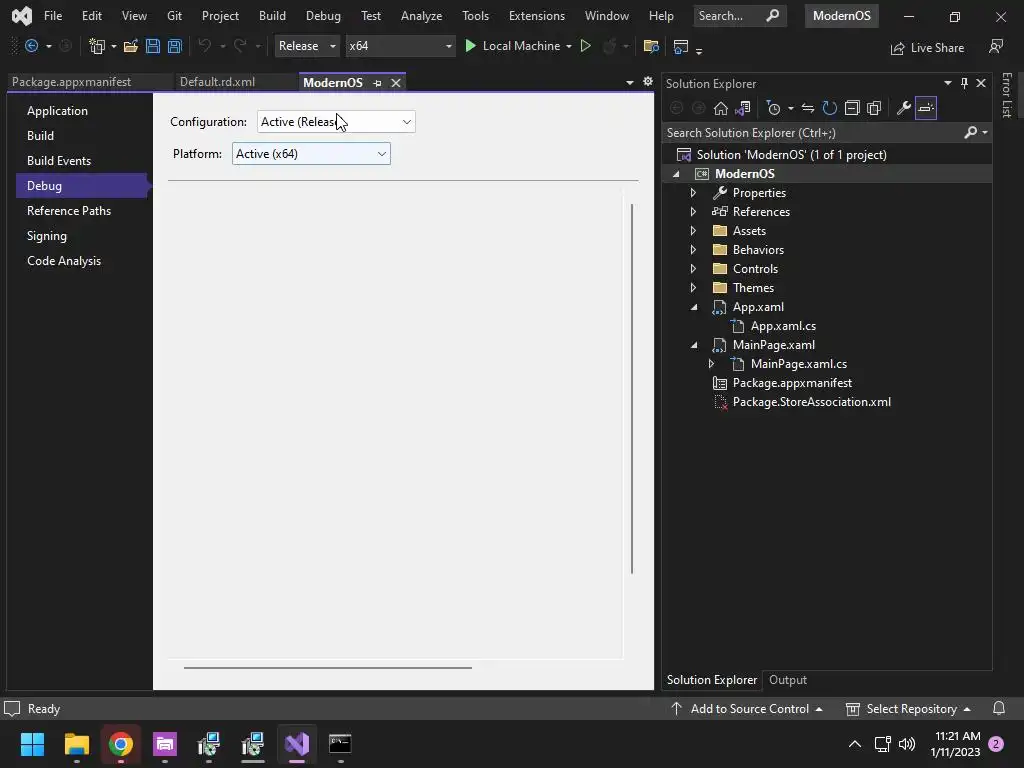1024x768 pixels.
Task: Select the Code Analysis properties page
Action: (82, 261)
